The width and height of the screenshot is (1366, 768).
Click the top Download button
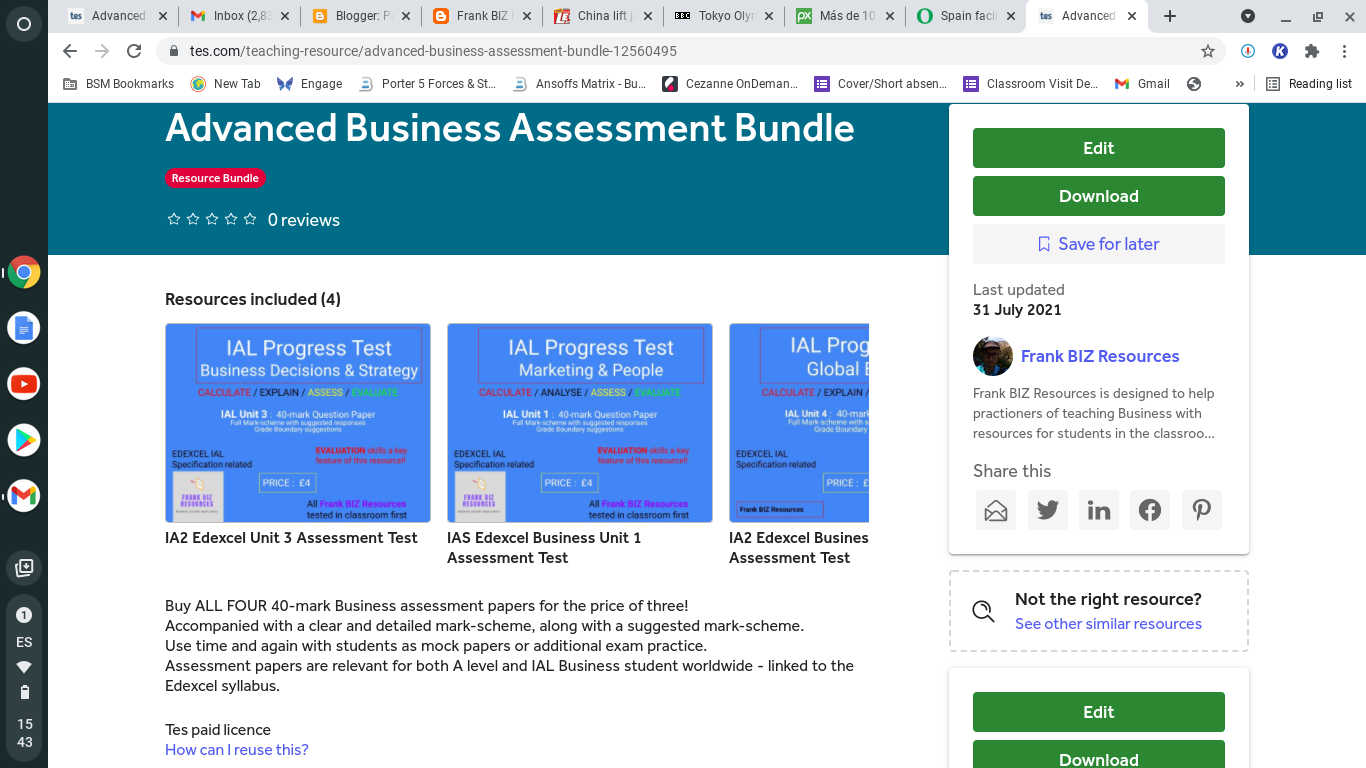(1099, 196)
